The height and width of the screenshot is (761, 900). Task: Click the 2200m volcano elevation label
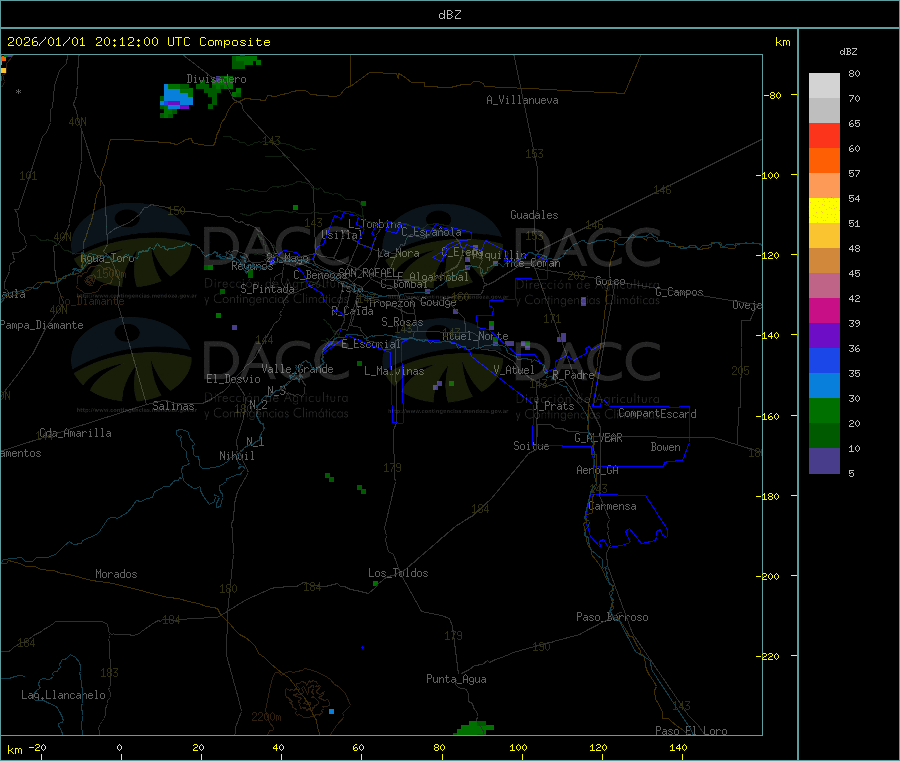(x=266, y=717)
